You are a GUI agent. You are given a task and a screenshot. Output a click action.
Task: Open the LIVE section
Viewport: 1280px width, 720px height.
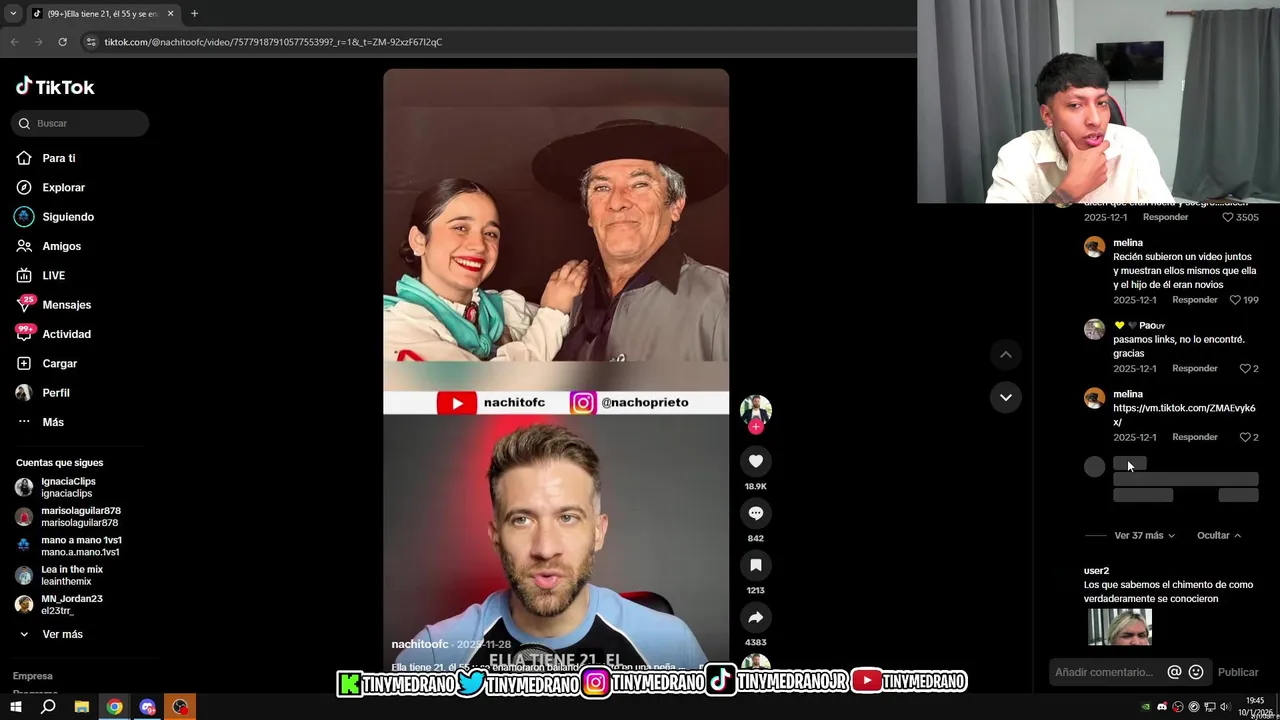tap(53, 275)
